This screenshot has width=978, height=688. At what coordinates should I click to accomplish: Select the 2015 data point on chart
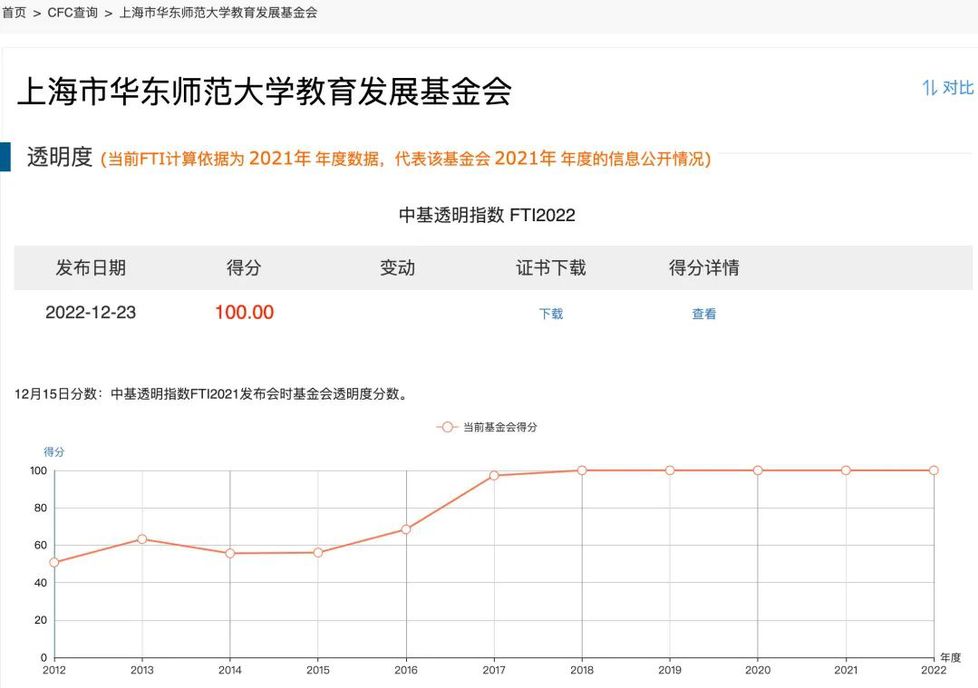coord(318,553)
